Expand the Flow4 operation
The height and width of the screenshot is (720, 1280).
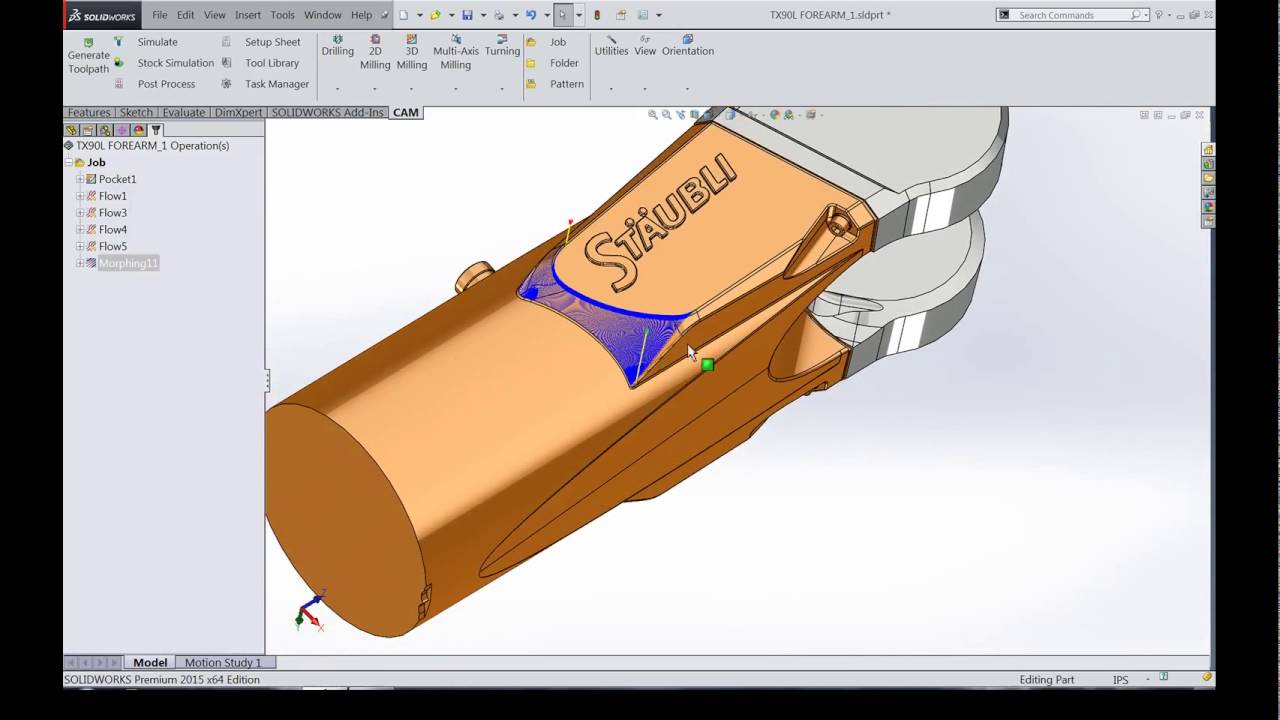(x=80, y=230)
